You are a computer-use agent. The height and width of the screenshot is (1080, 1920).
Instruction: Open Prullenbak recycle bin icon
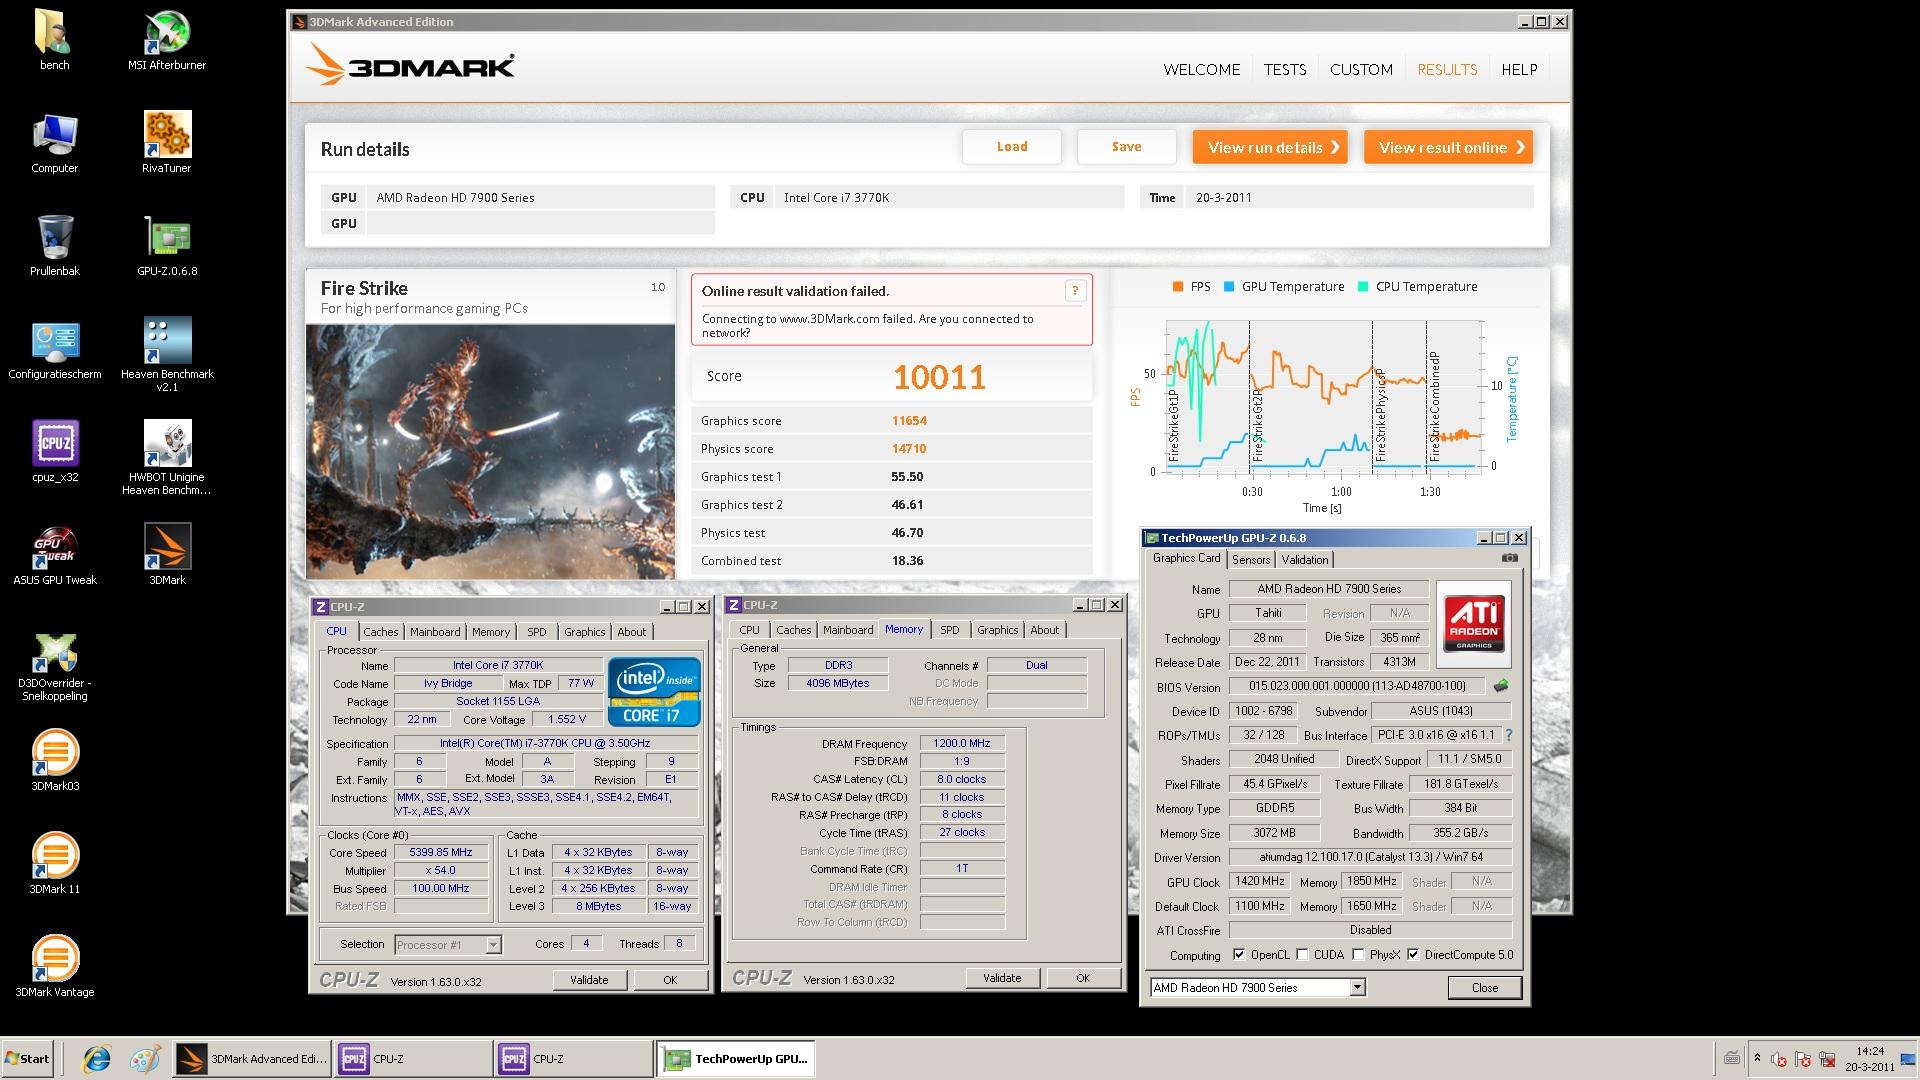tap(54, 246)
